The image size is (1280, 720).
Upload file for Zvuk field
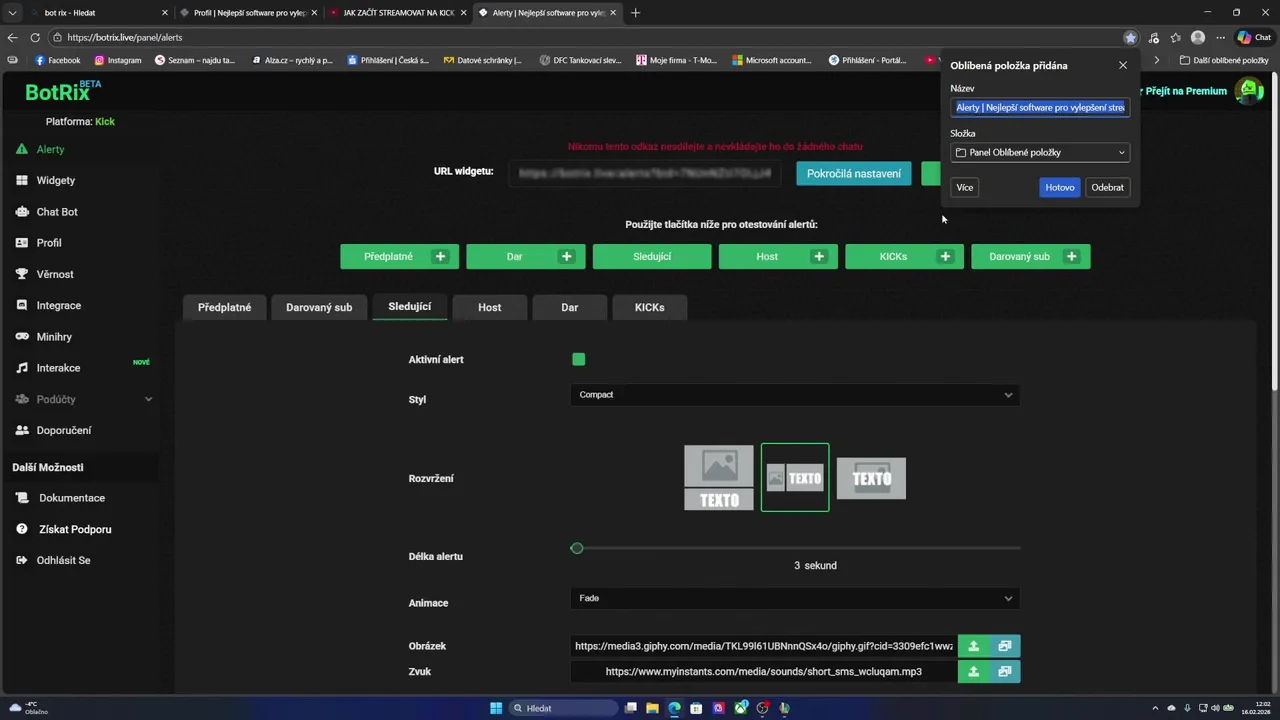click(973, 672)
